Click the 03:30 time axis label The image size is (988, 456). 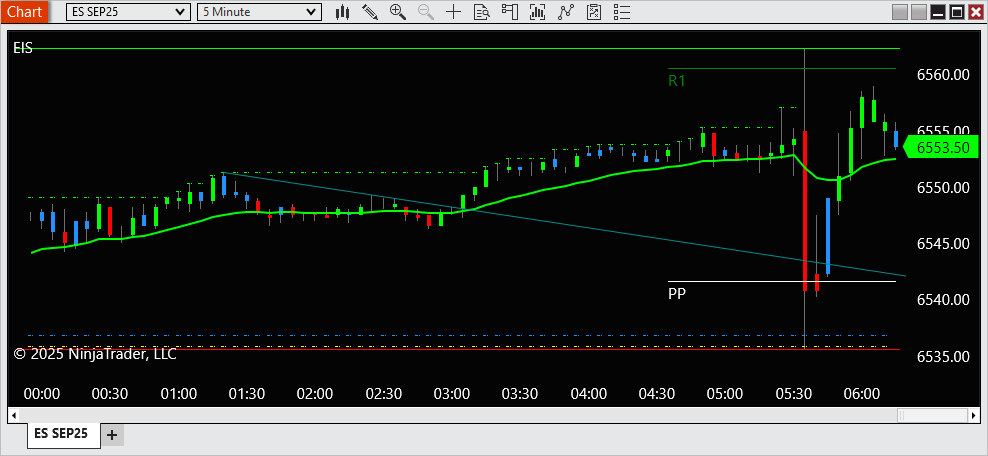(x=520, y=394)
